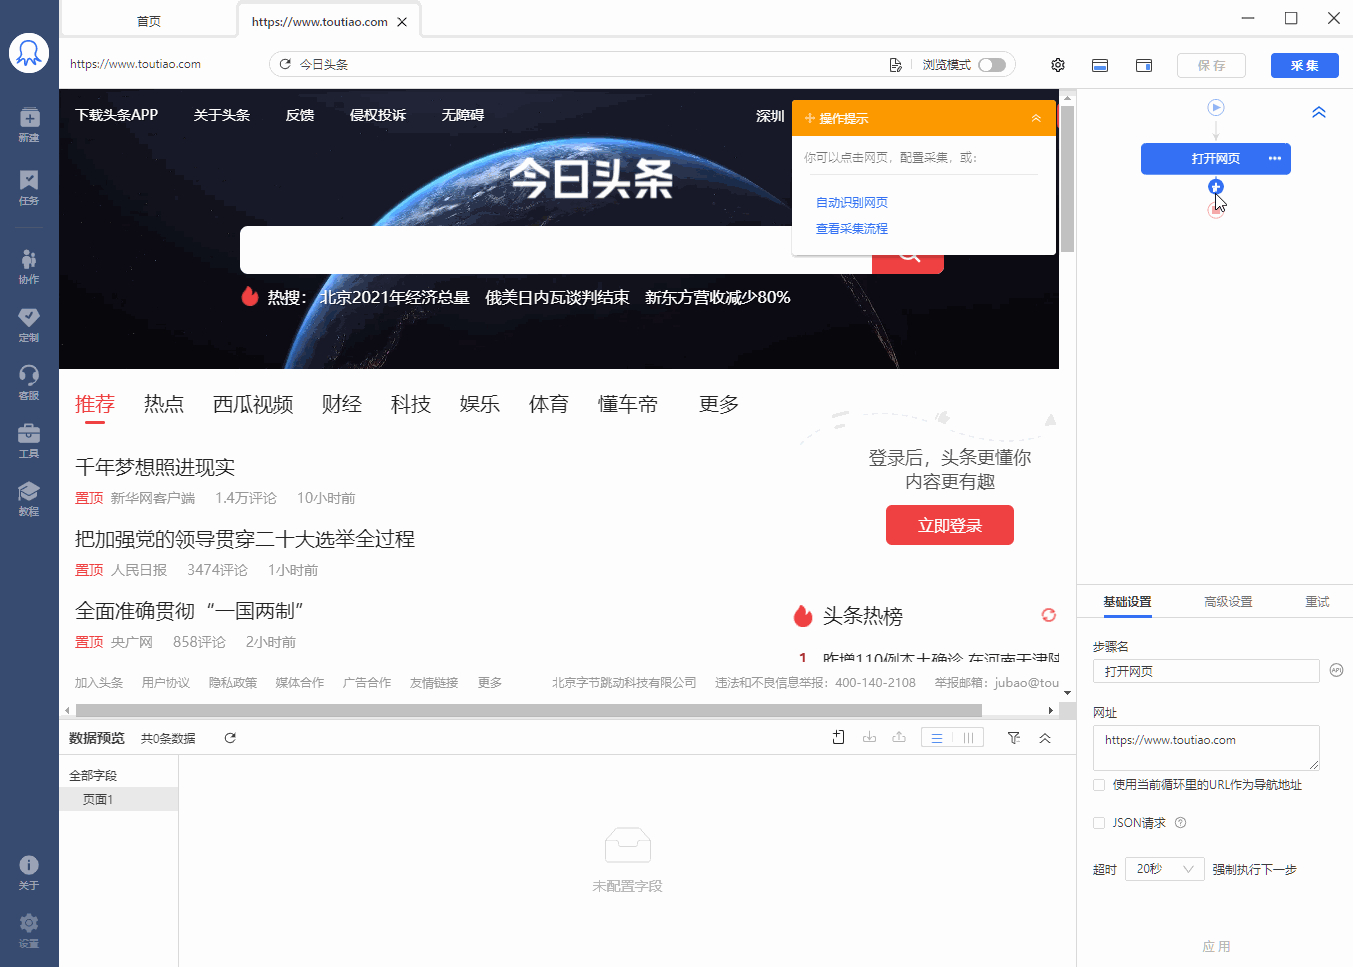Image resolution: width=1353 pixels, height=967 pixels.
Task: Click the 网址 URL text area
Action: click(x=1206, y=748)
